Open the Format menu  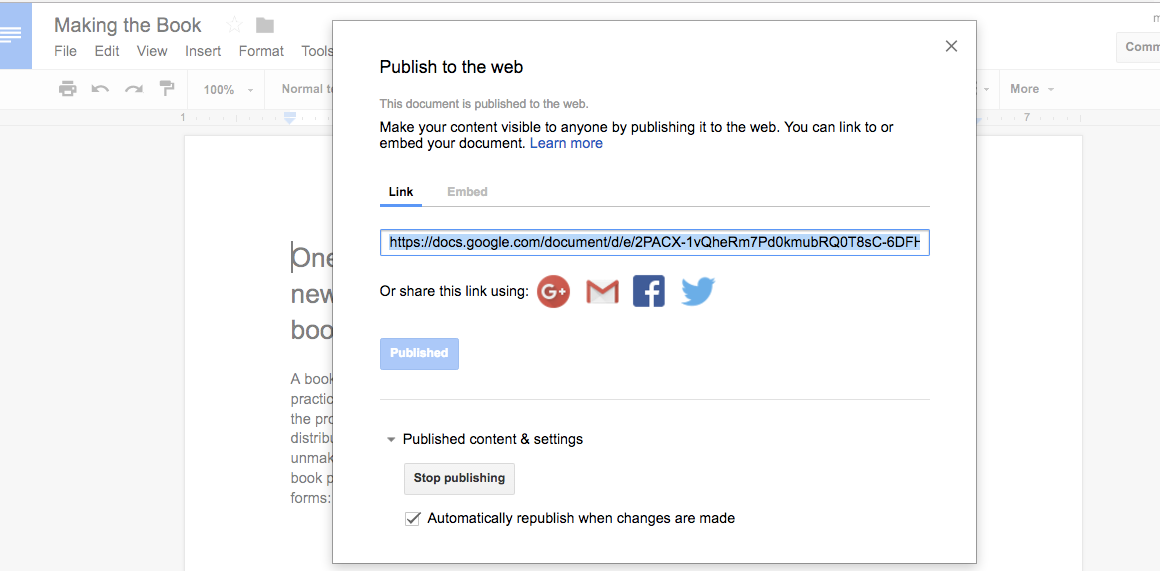pyautogui.click(x=261, y=51)
